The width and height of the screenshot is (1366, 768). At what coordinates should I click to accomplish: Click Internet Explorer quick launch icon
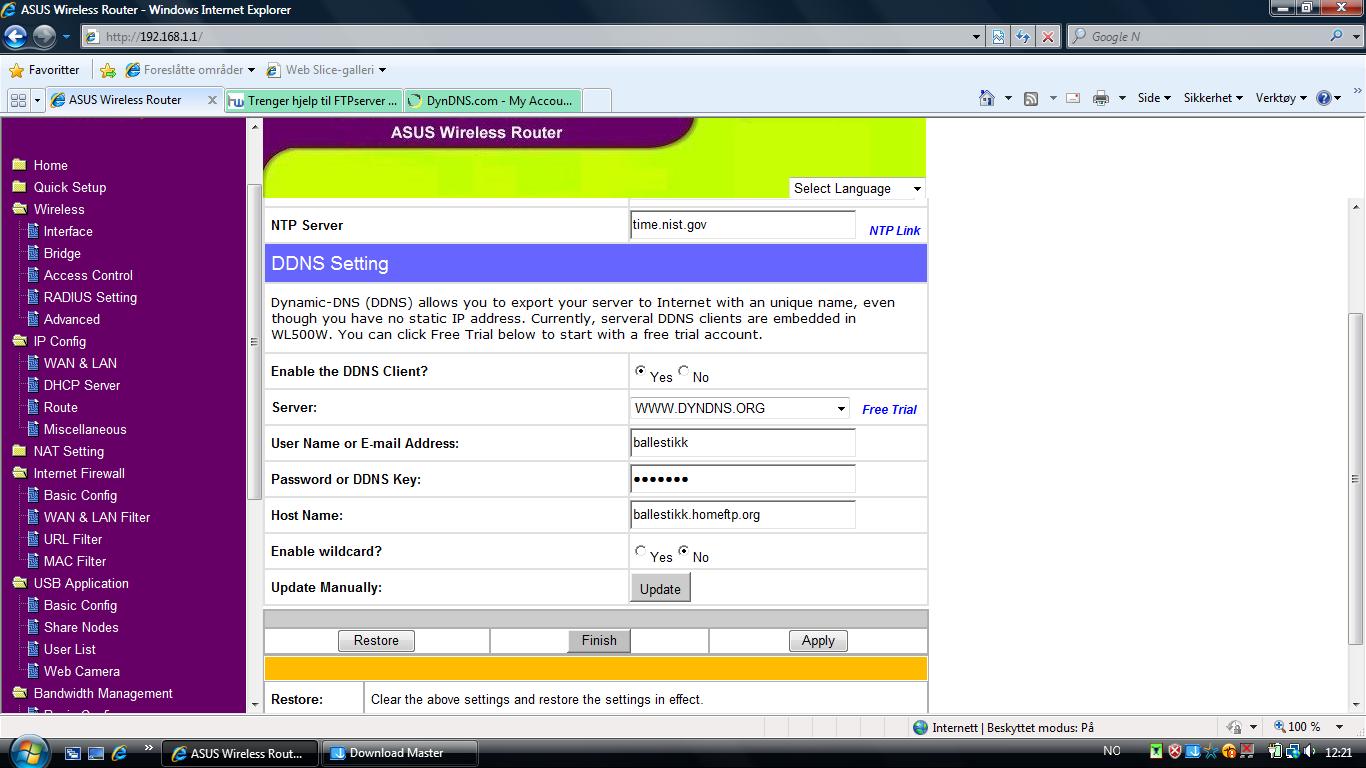coord(120,753)
